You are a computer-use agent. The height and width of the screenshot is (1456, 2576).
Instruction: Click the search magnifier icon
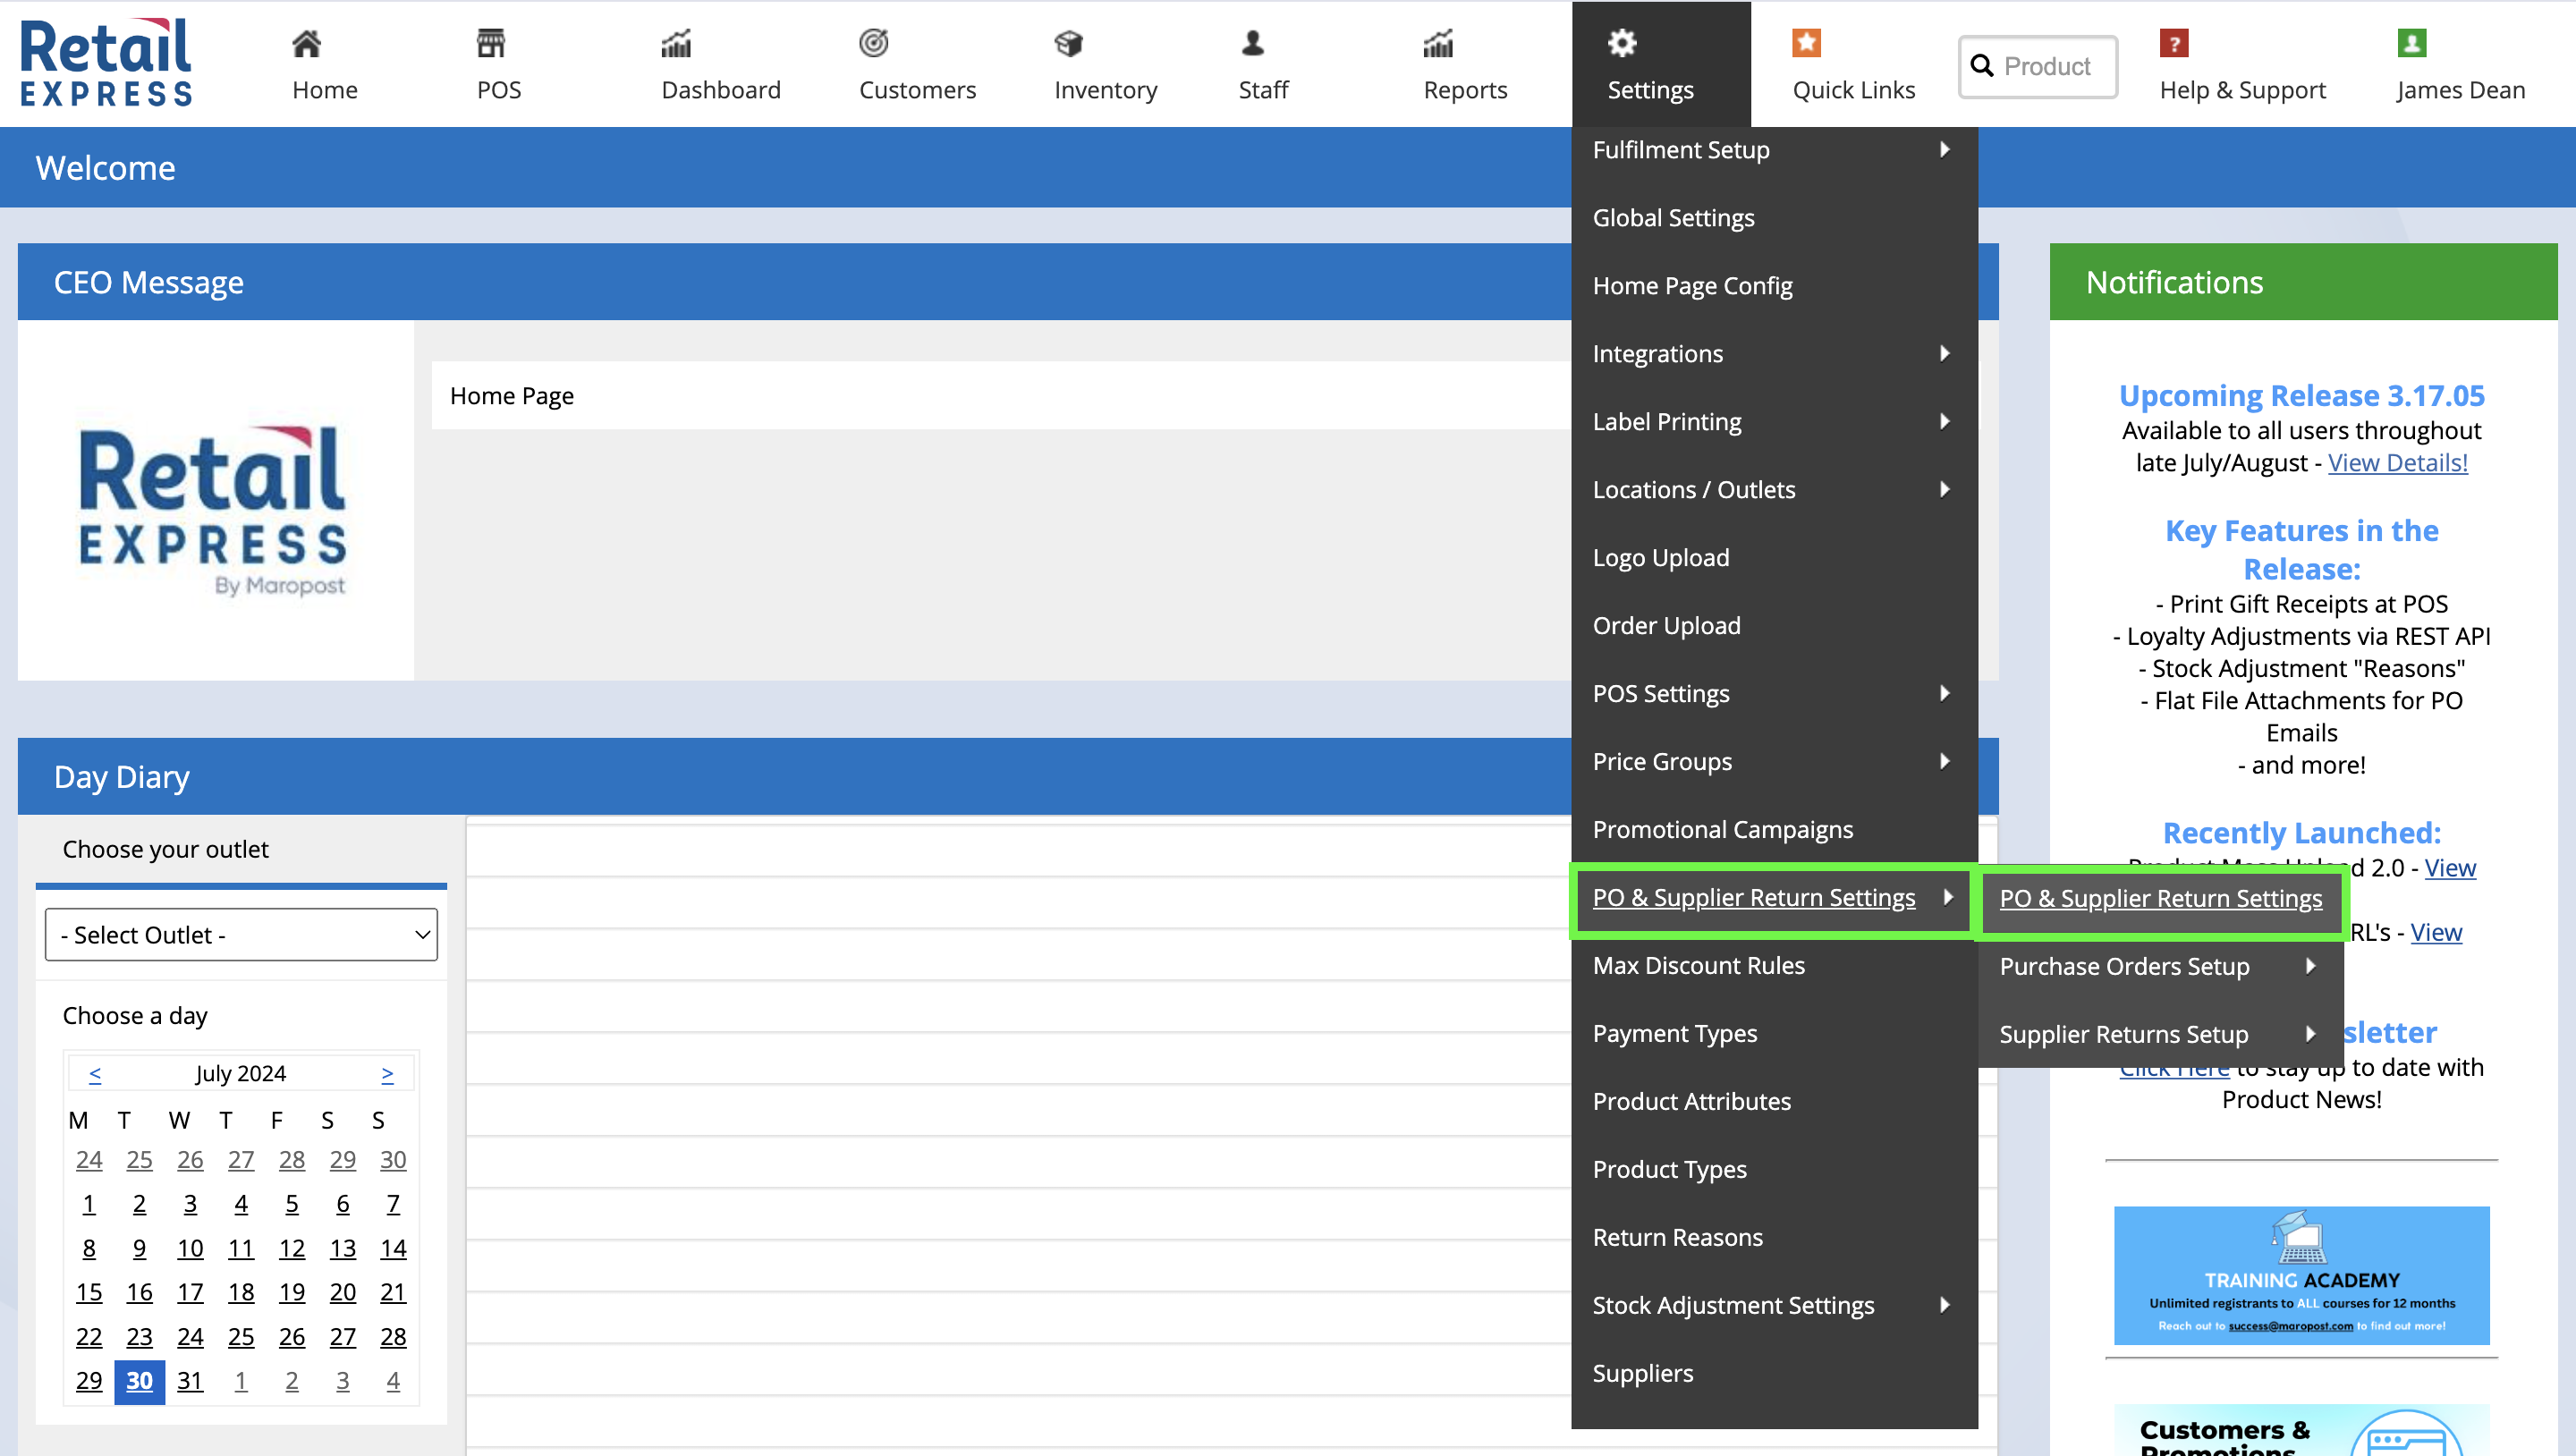[x=1981, y=66]
